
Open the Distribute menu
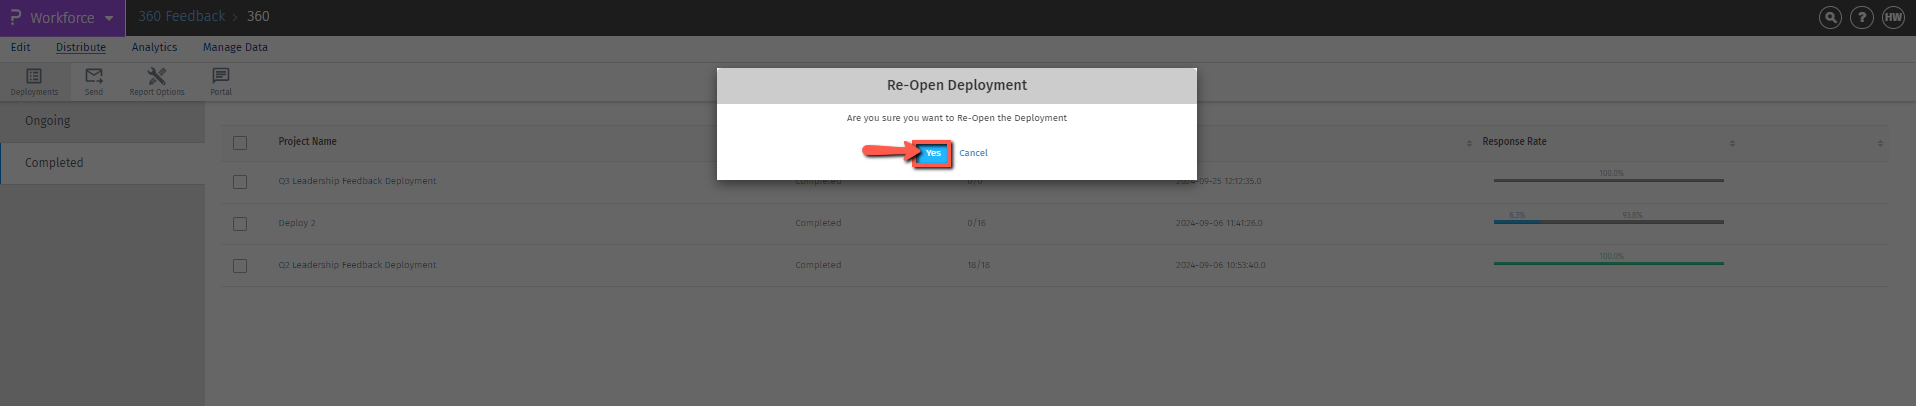[81, 47]
